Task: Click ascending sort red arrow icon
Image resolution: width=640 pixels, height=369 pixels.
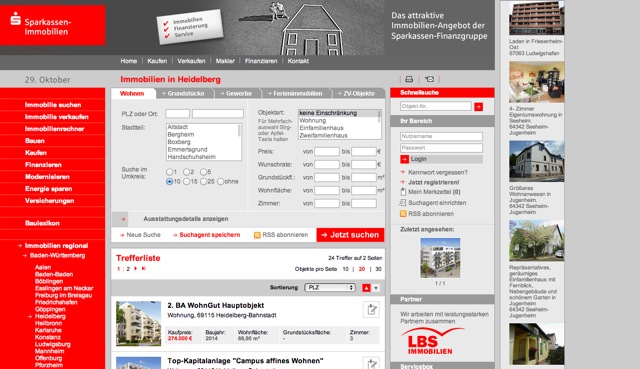Action: click(366, 288)
